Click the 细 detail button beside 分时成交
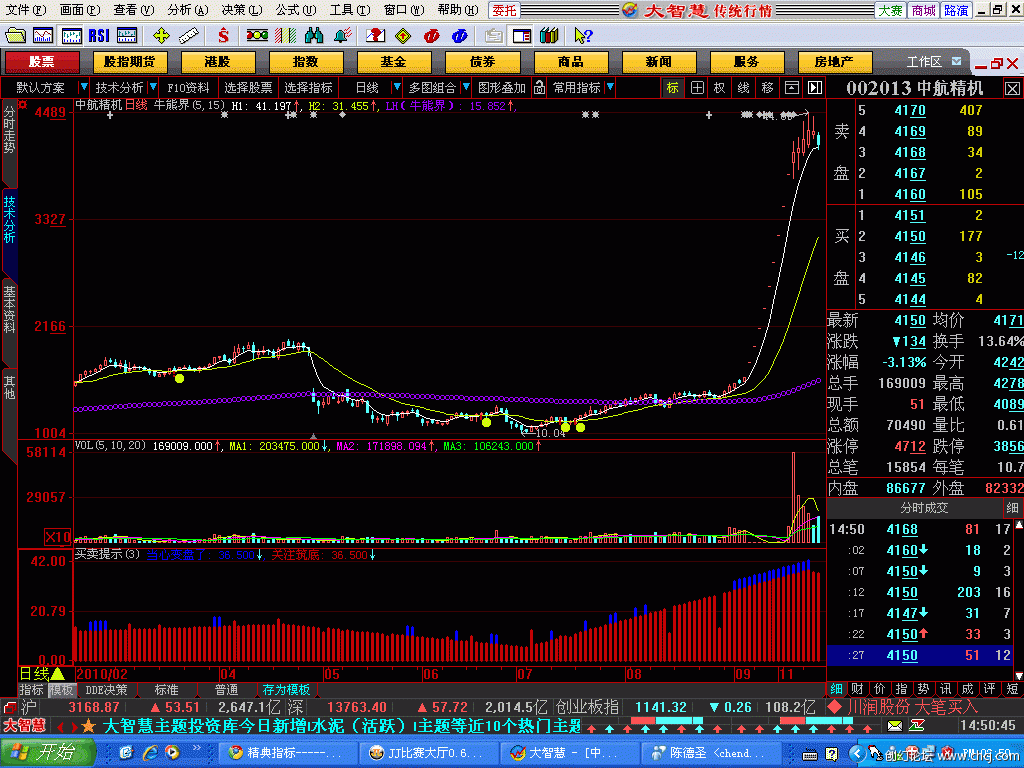1024x768 pixels. click(x=1012, y=507)
